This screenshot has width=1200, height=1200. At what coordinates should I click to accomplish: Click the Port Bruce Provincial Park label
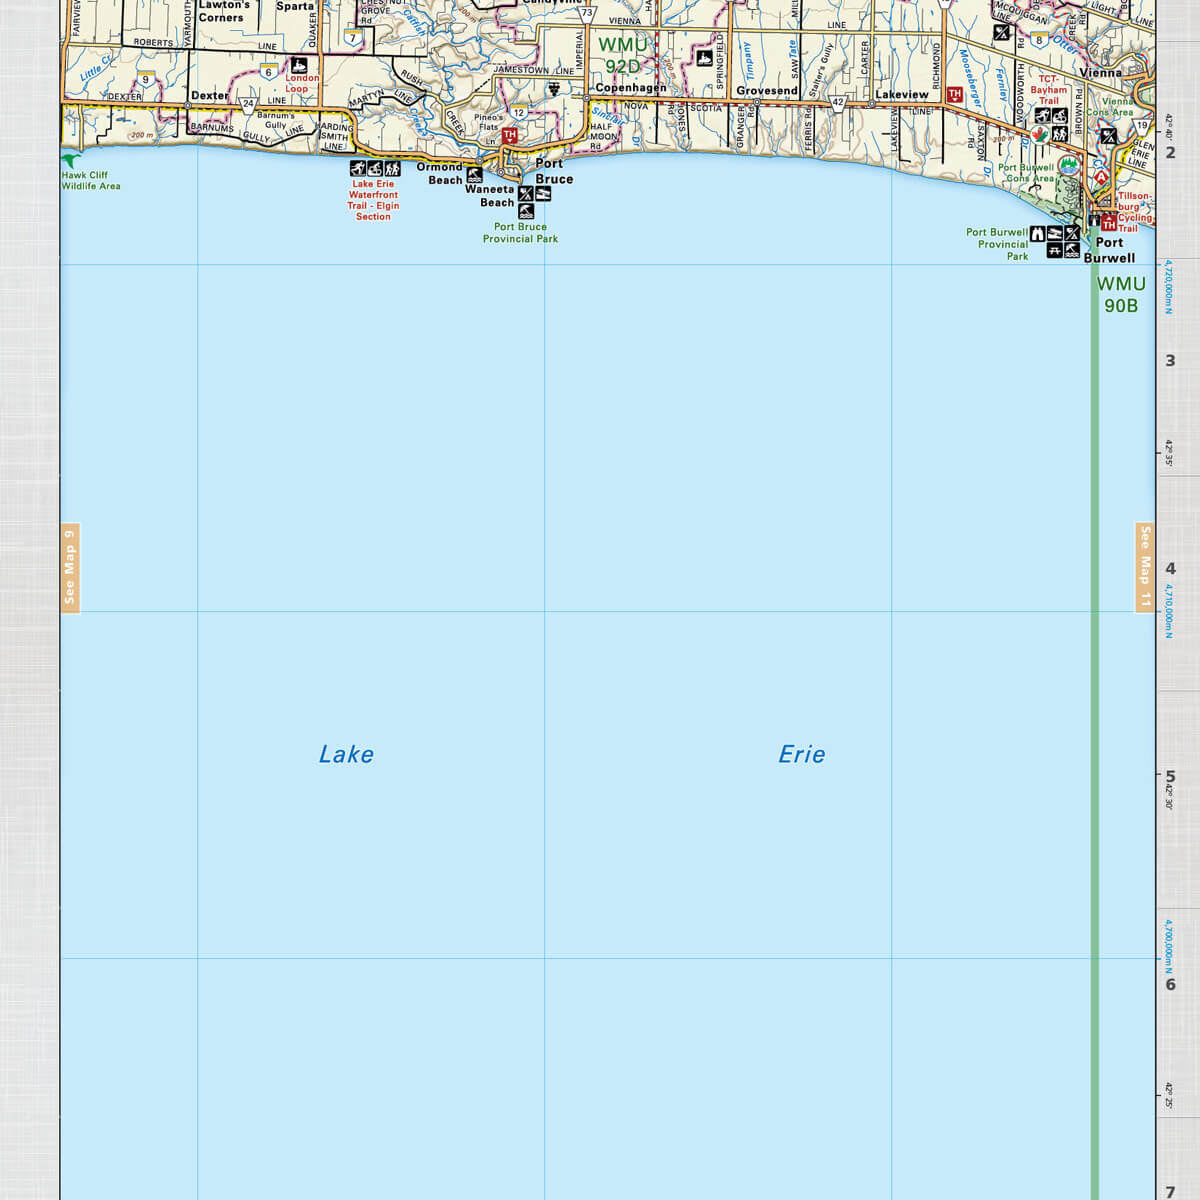pyautogui.click(x=520, y=233)
